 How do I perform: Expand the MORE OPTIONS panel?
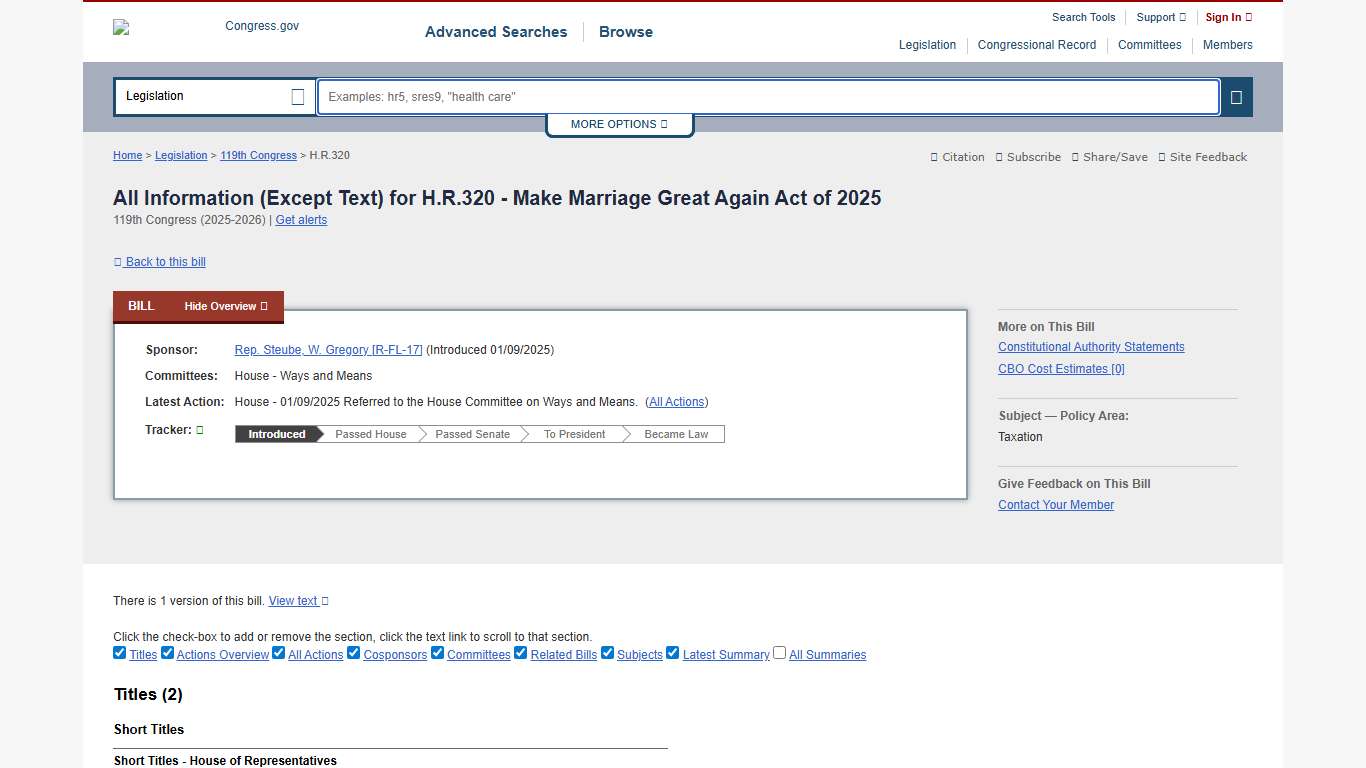[619, 124]
